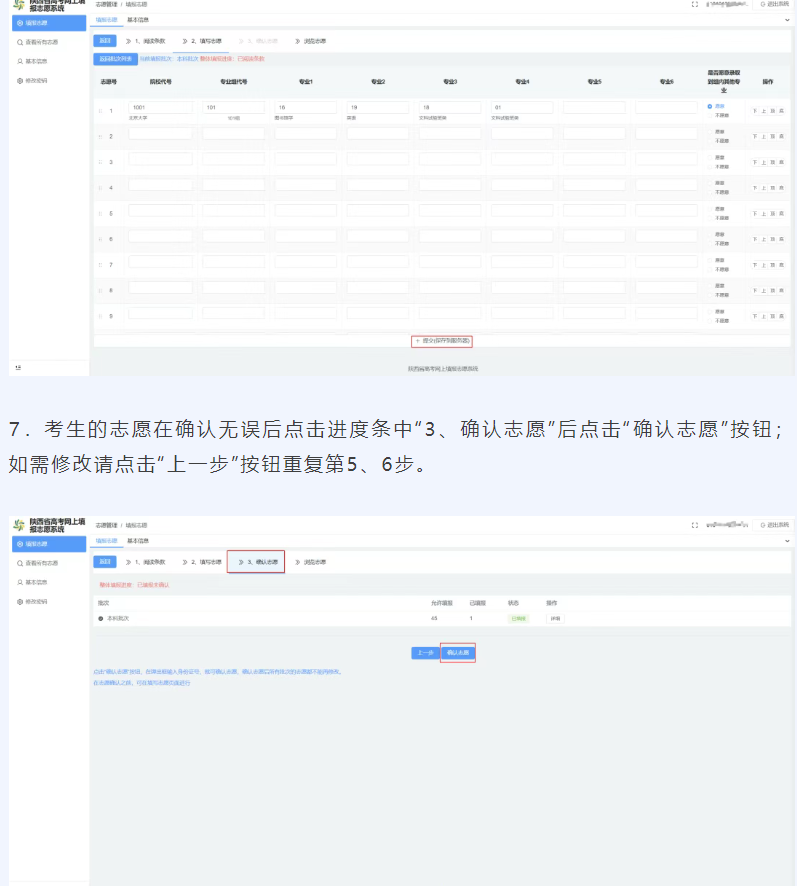
Task: Switch to 基本信息 tab in upper panel
Action: [137, 20]
